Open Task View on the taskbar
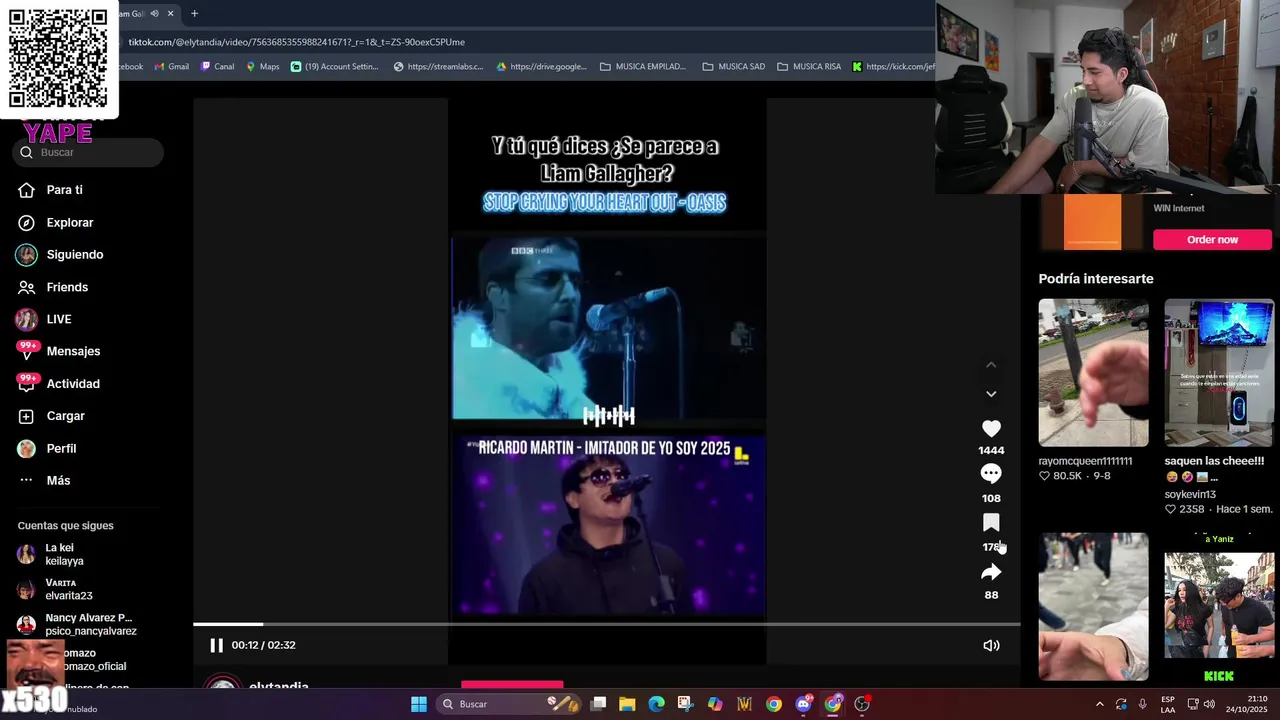1280x720 pixels. [x=598, y=704]
